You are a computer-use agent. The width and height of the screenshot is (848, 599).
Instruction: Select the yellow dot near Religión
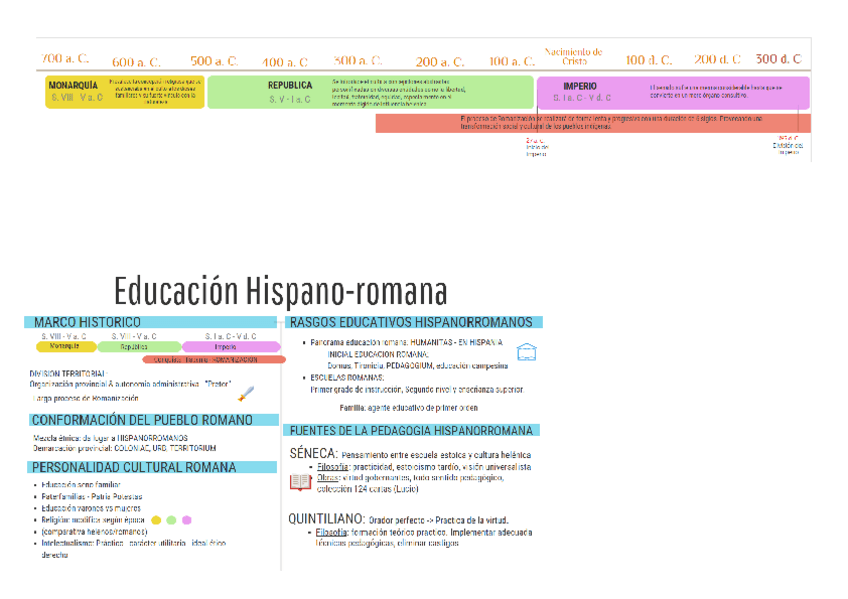[x=155, y=520]
